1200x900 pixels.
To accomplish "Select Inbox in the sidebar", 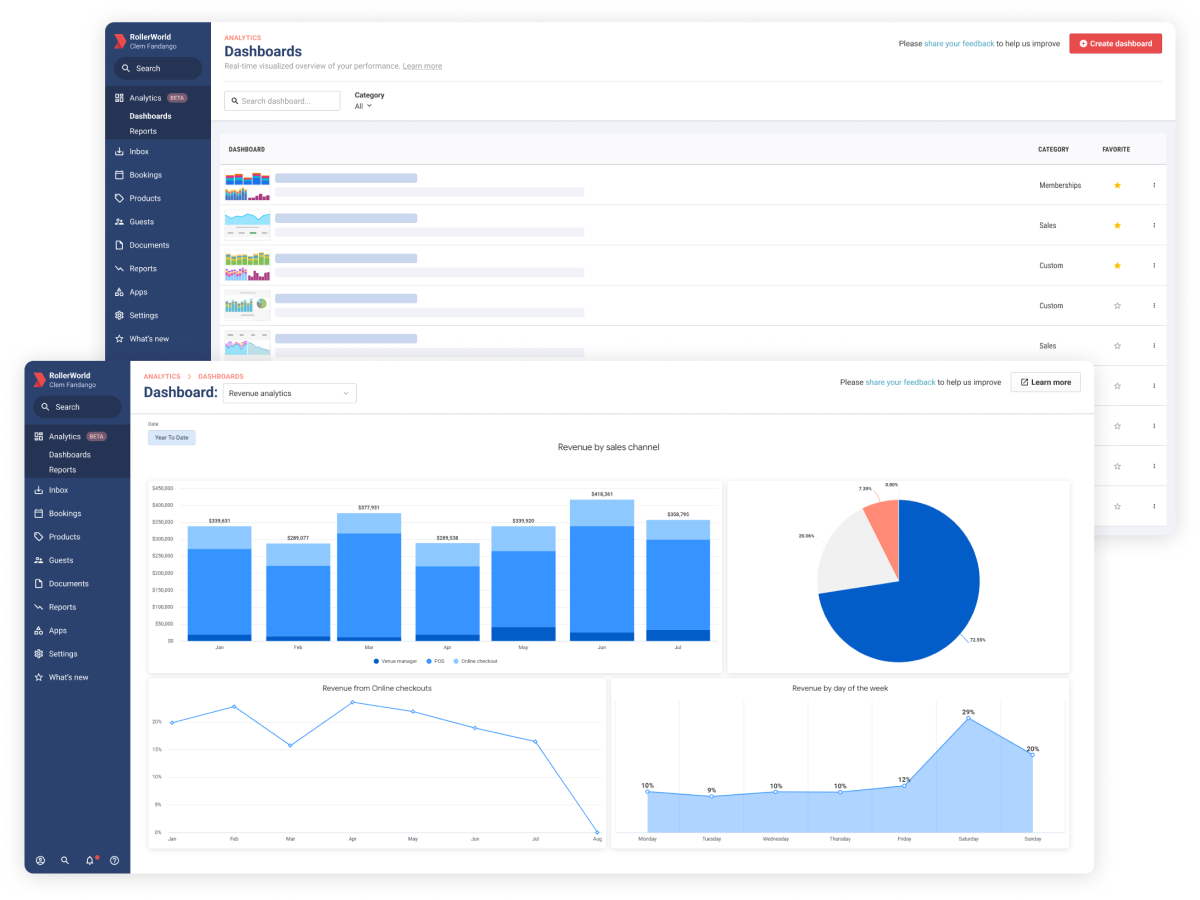I will 55,490.
